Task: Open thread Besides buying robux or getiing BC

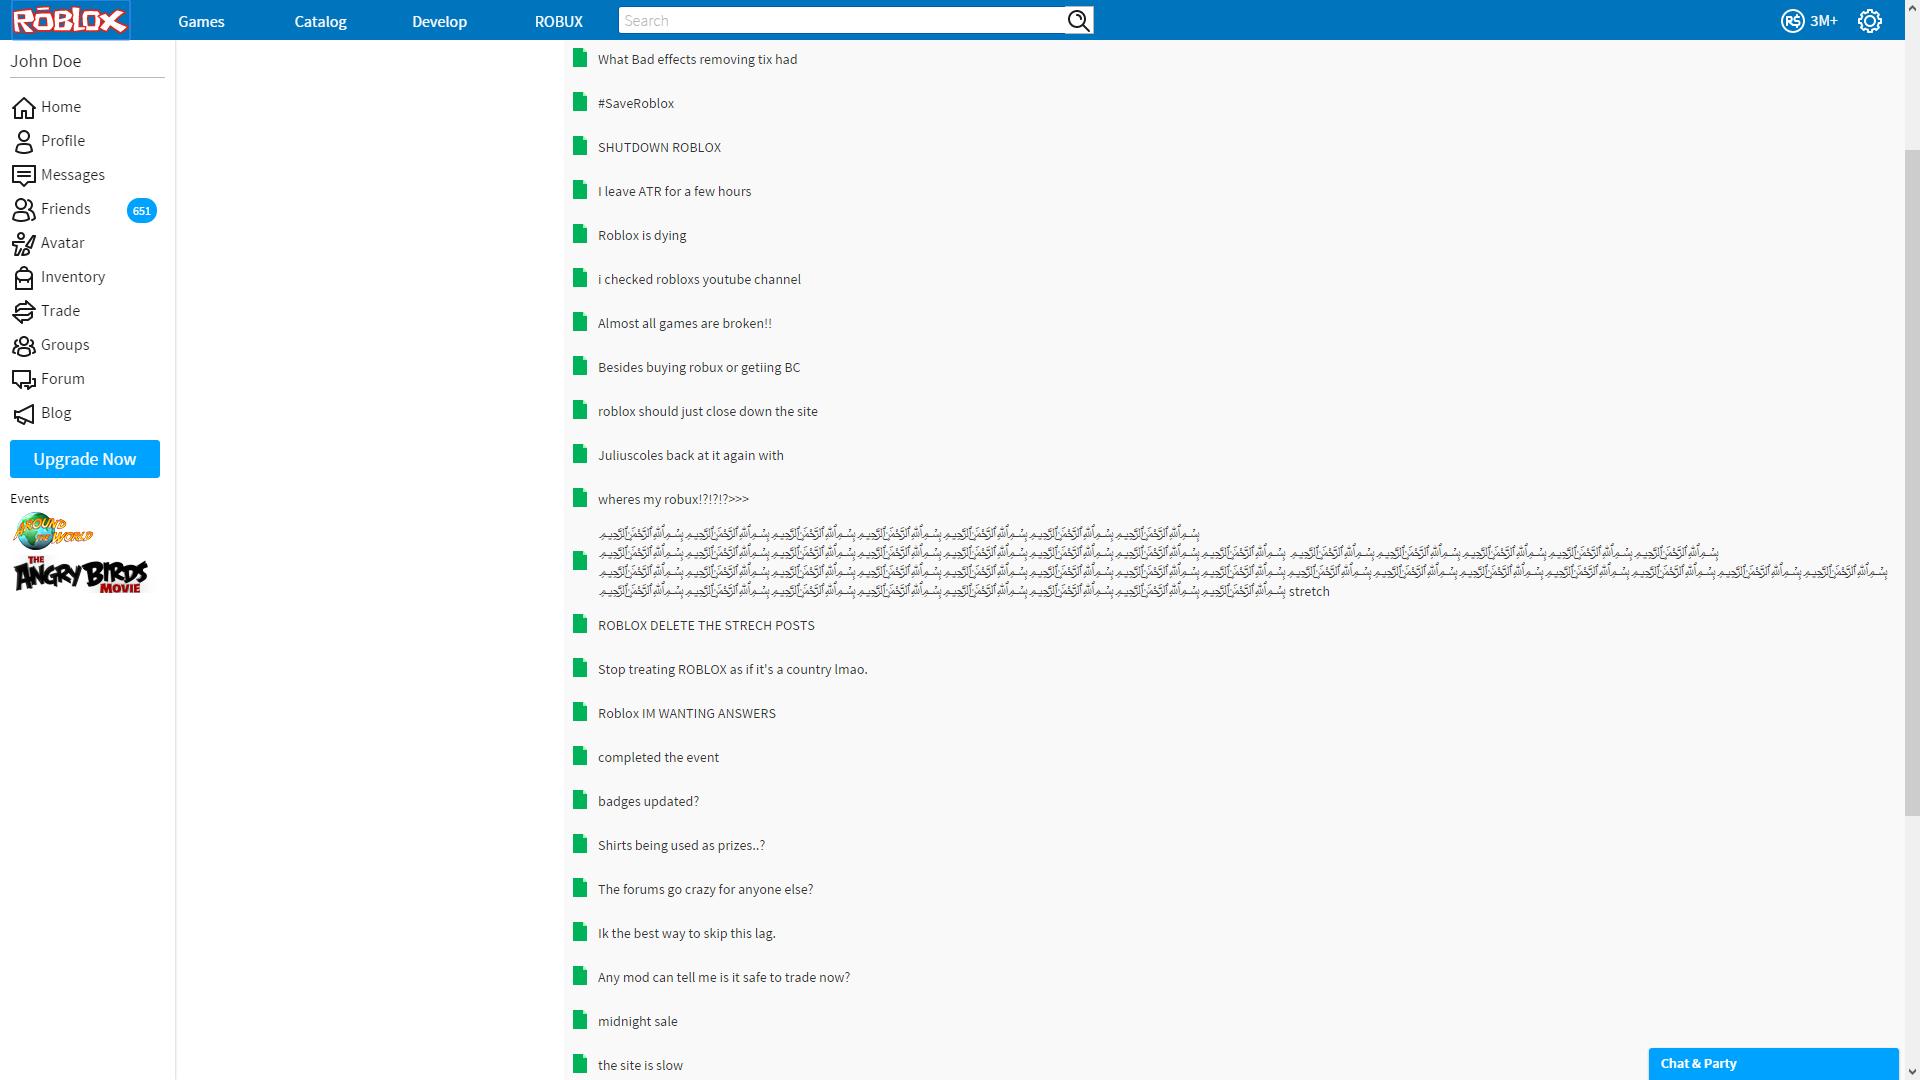Action: click(699, 368)
